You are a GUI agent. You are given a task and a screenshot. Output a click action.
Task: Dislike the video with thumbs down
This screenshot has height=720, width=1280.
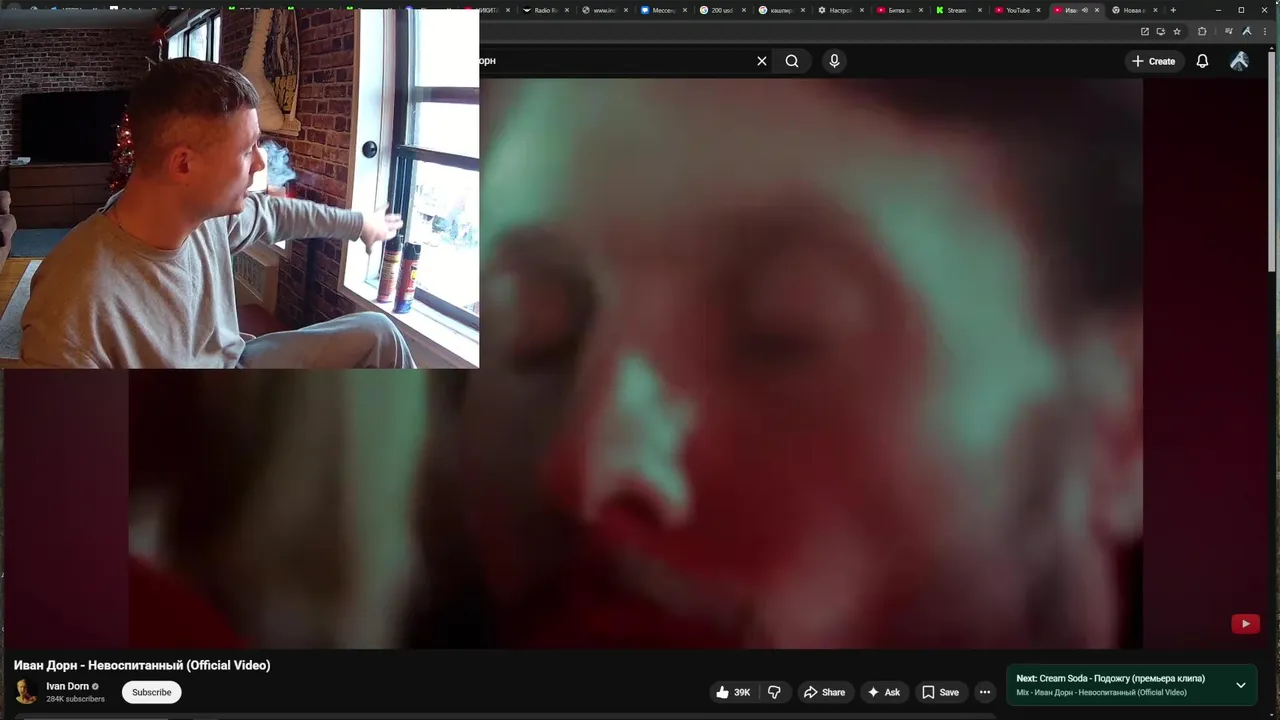(x=774, y=692)
